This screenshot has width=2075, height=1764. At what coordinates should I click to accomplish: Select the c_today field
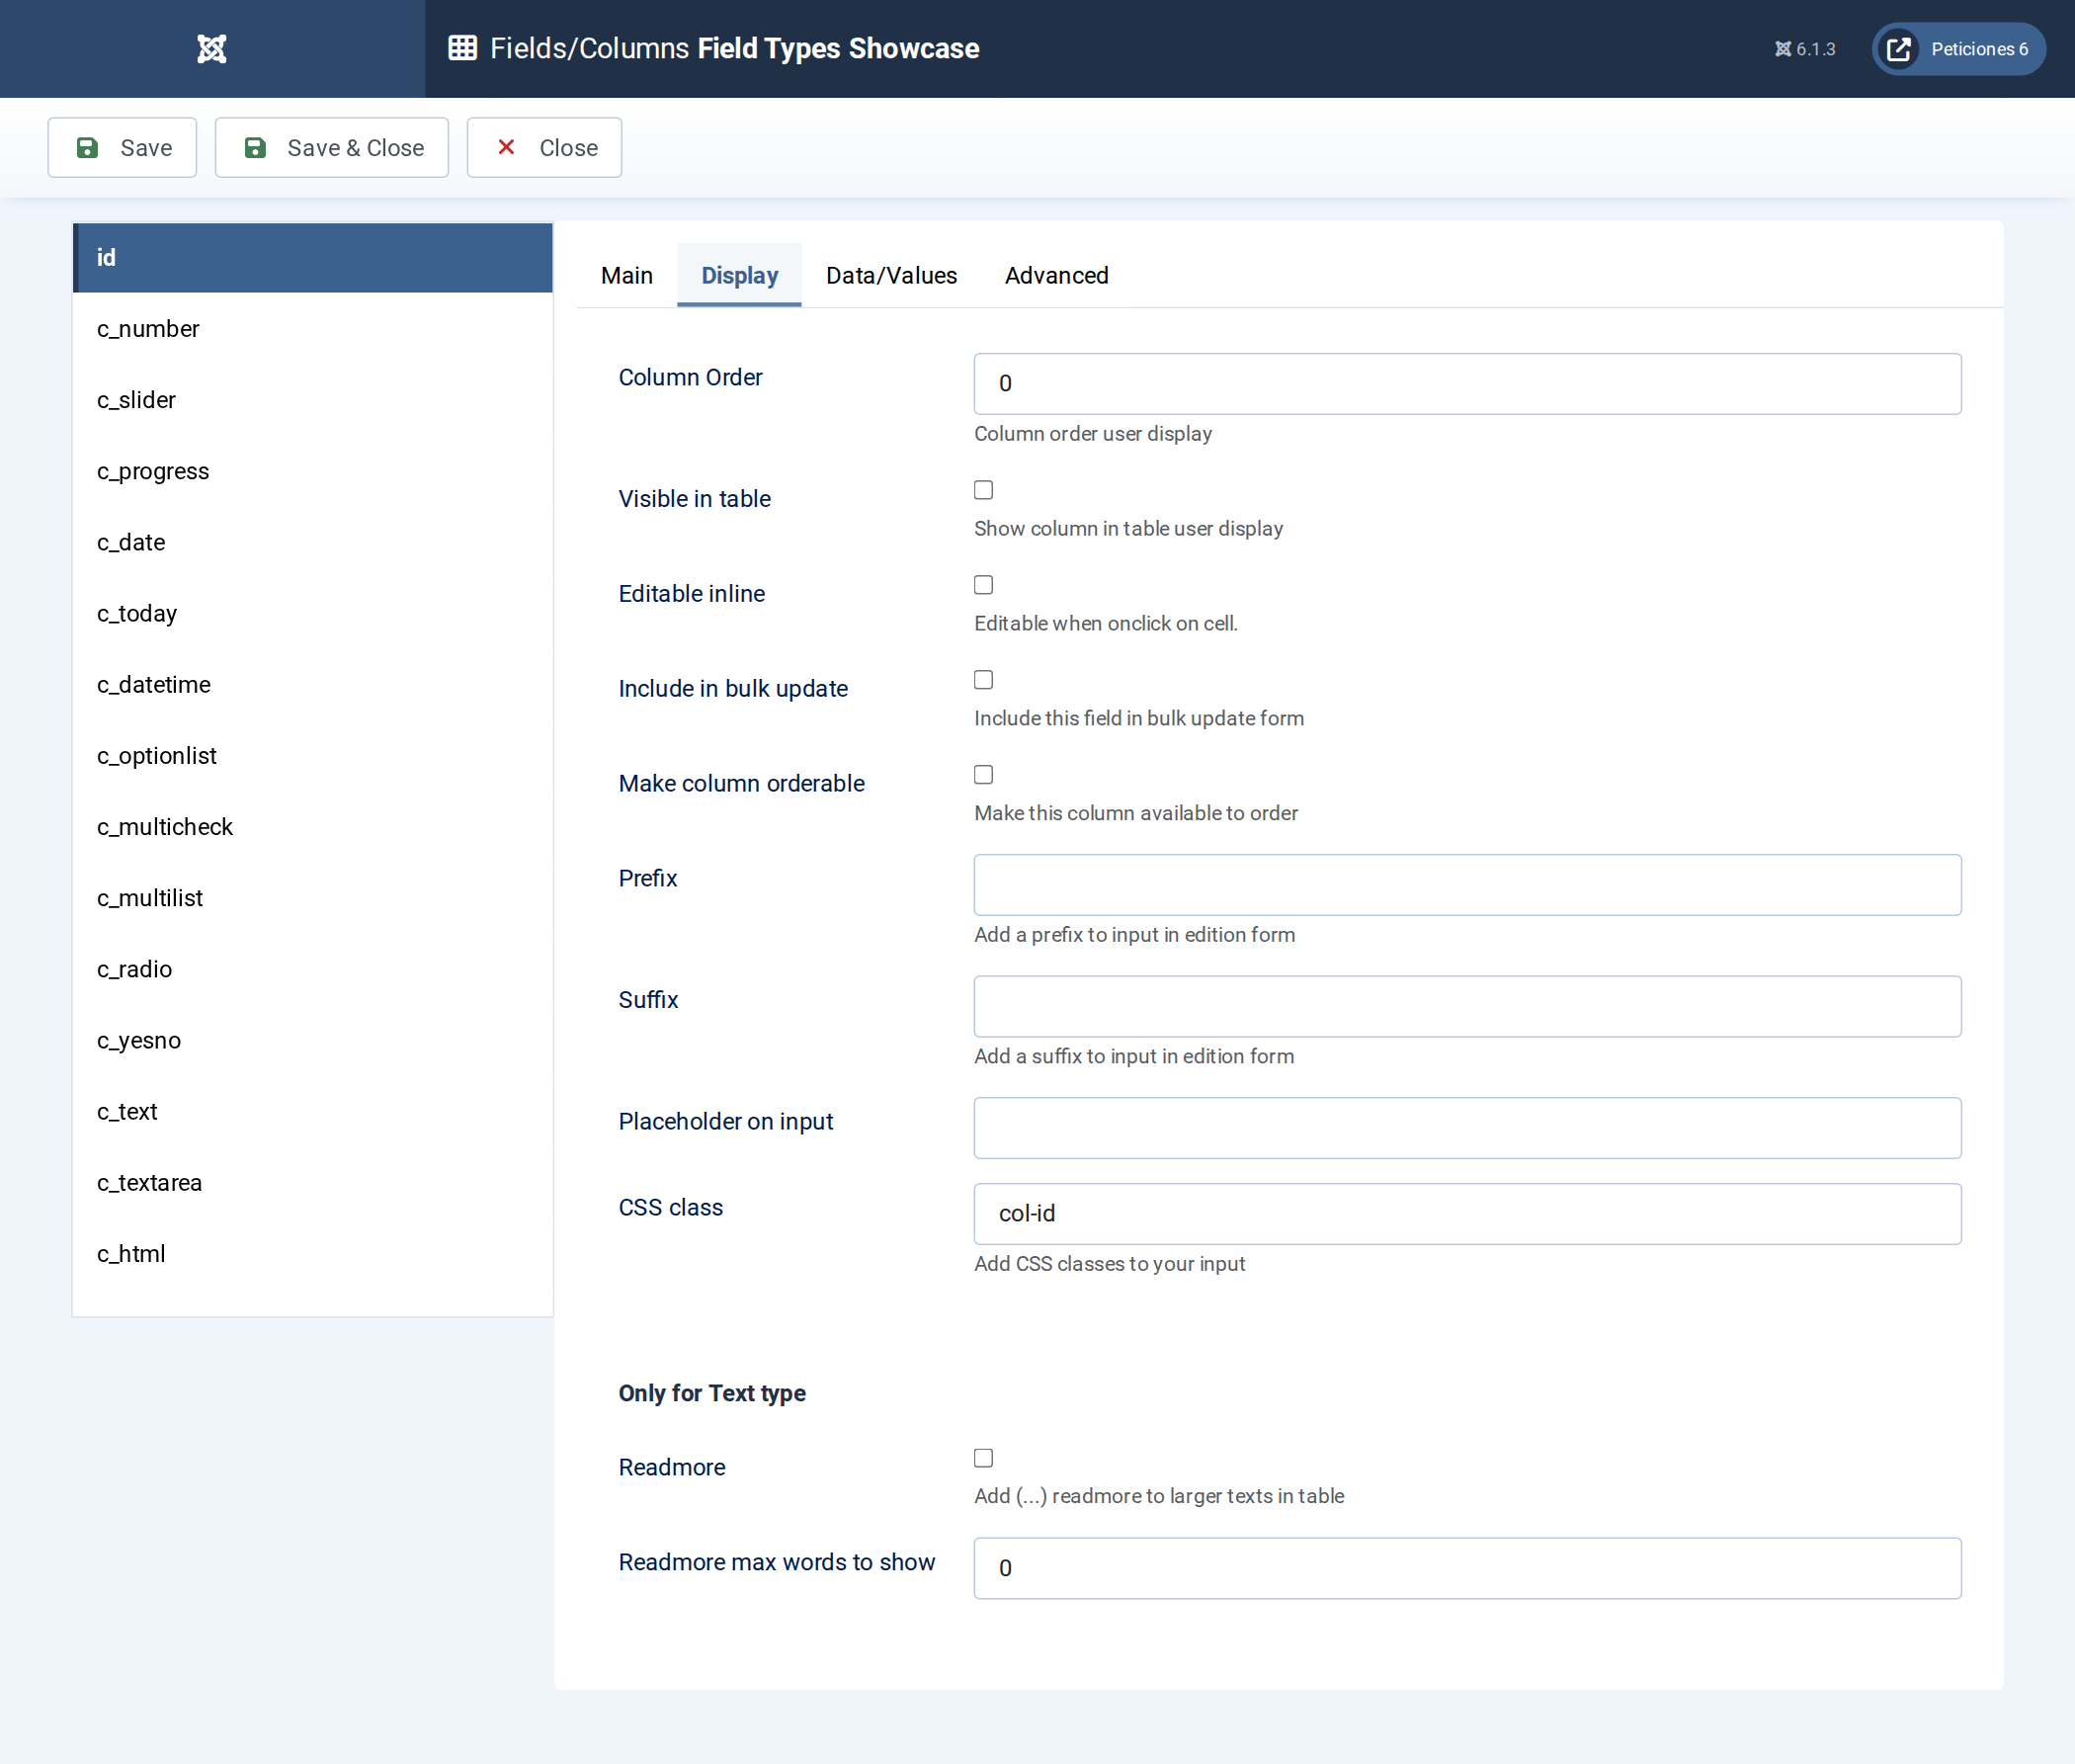click(313, 613)
